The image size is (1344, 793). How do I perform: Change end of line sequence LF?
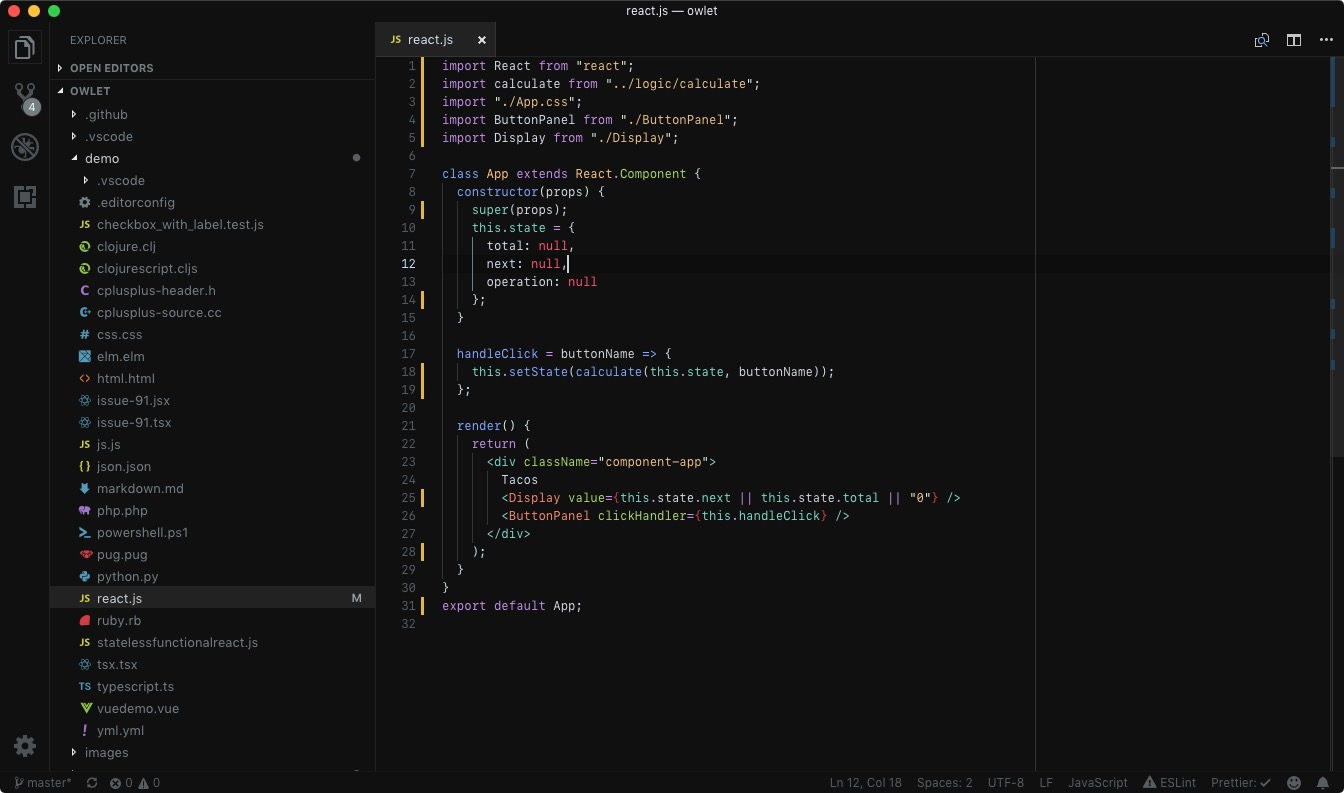[x=1046, y=783]
